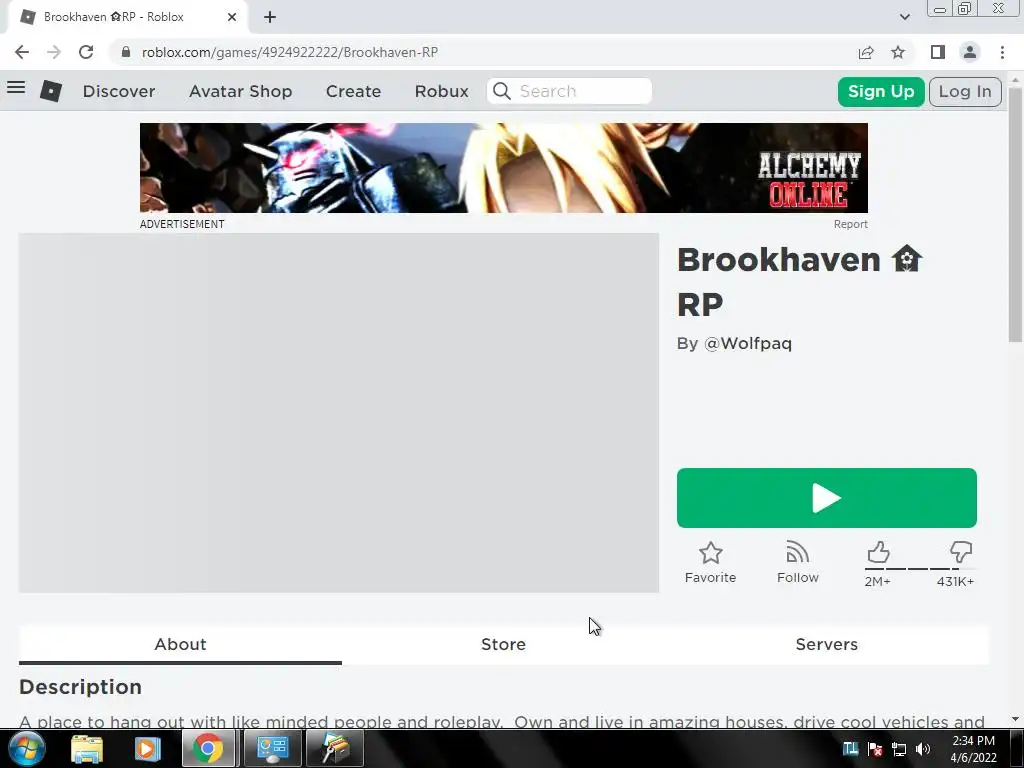Image resolution: width=1024 pixels, height=768 pixels.
Task: Switch to the About tab
Action: tap(180, 645)
